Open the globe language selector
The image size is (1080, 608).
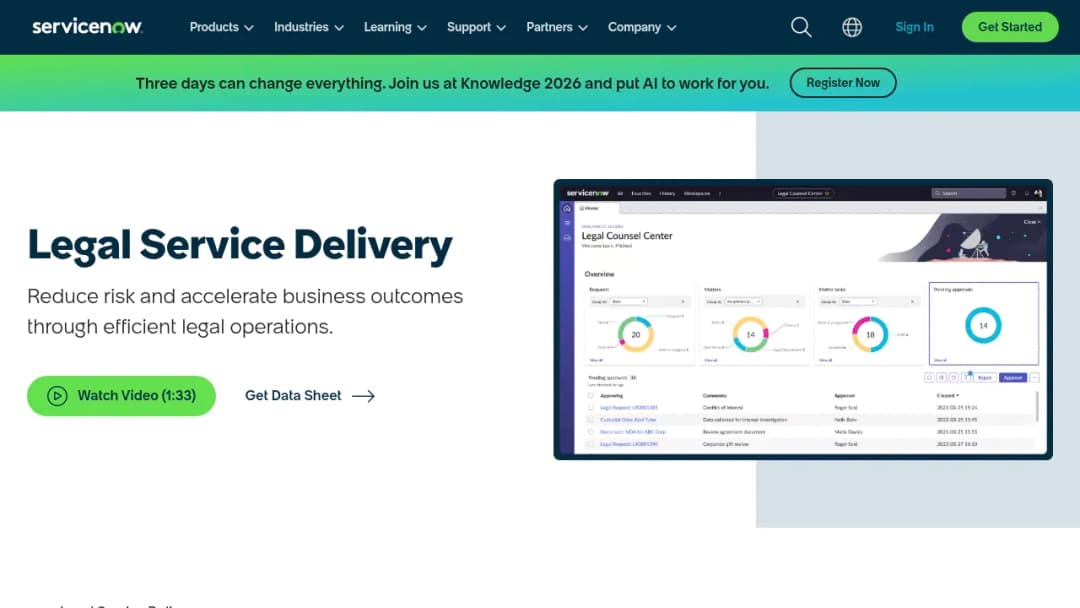point(852,27)
